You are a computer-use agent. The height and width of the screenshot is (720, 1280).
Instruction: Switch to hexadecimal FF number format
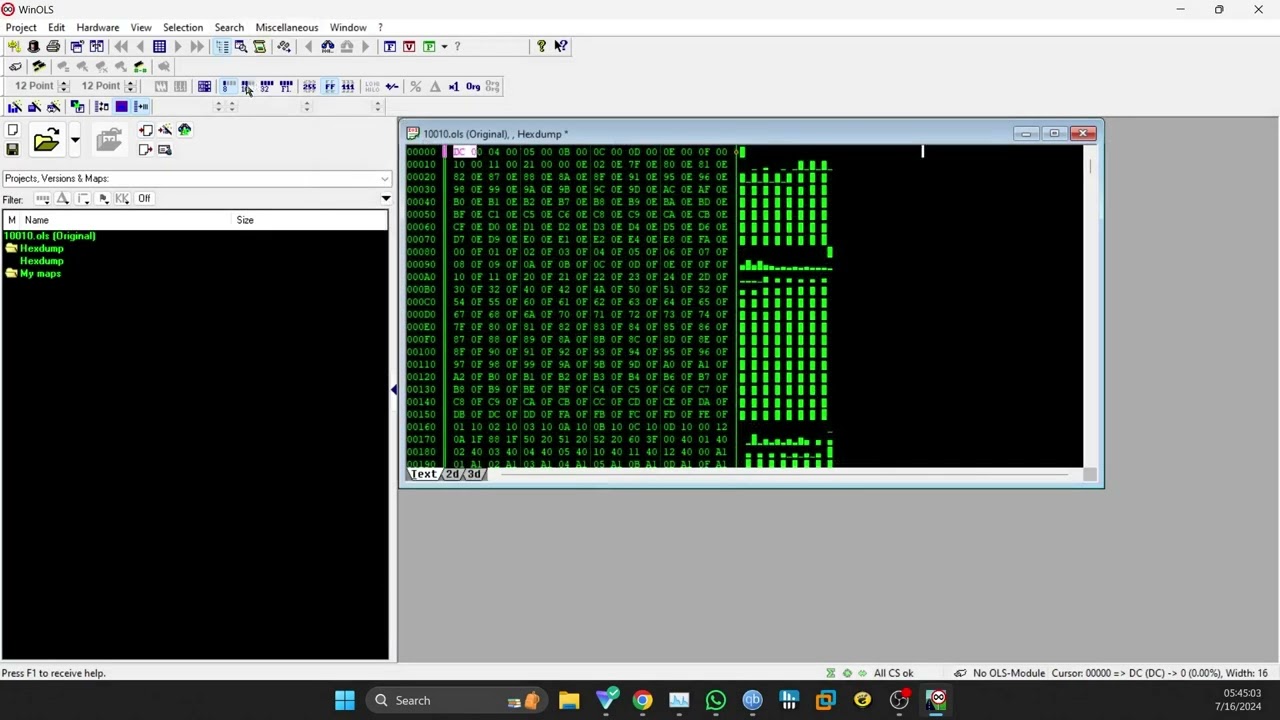329,86
